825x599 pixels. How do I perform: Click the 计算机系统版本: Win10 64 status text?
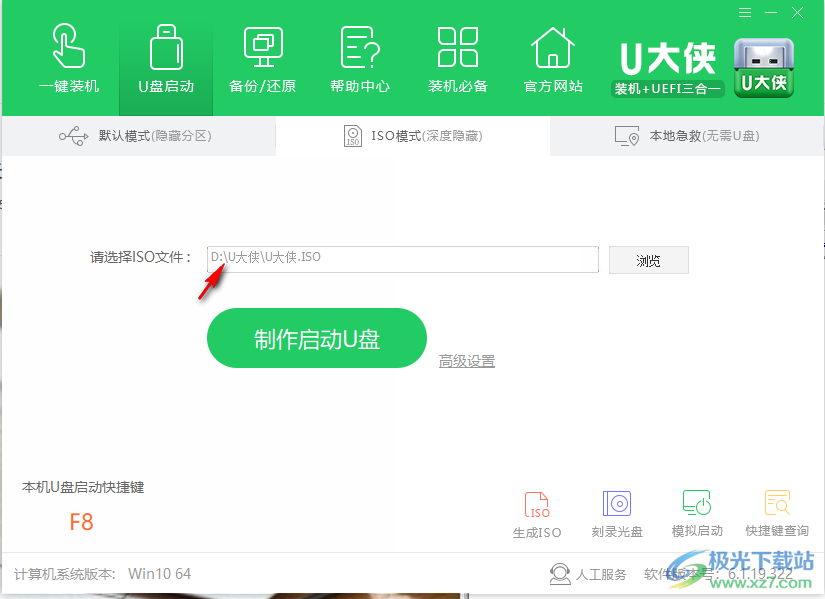[x=103, y=574]
